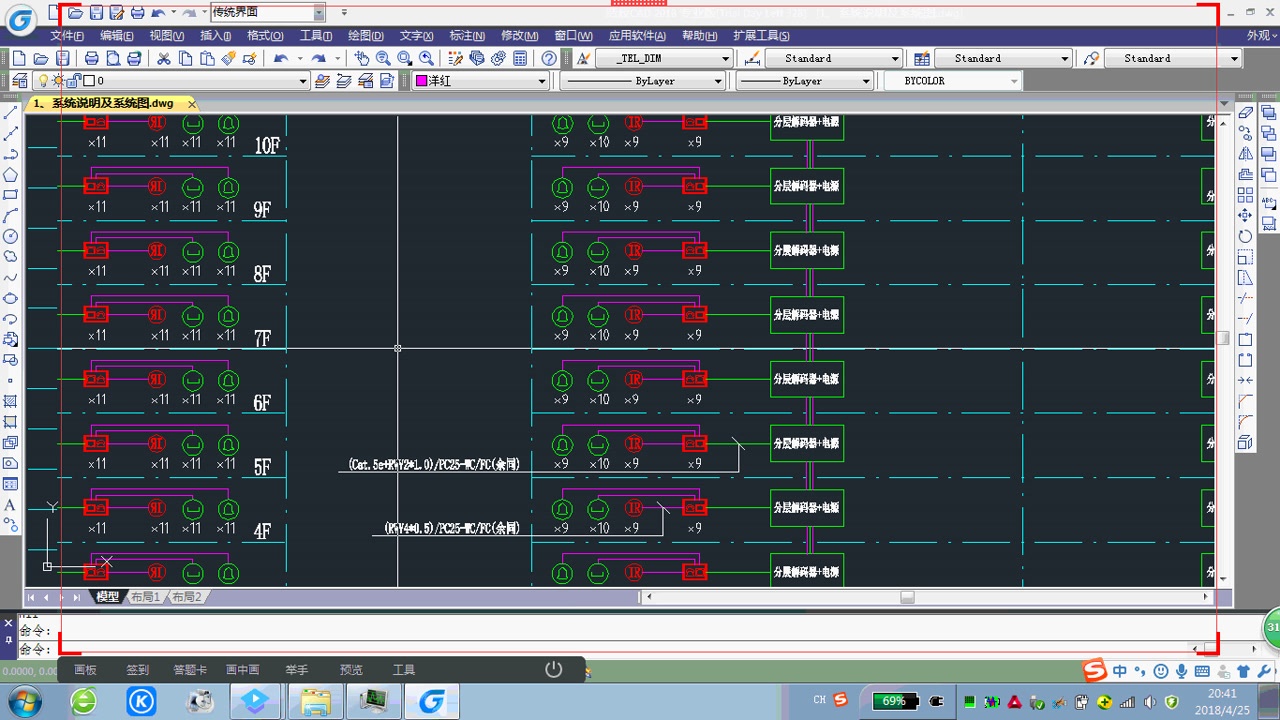
Task: Expand the undo history arrow
Action: click(x=301, y=58)
